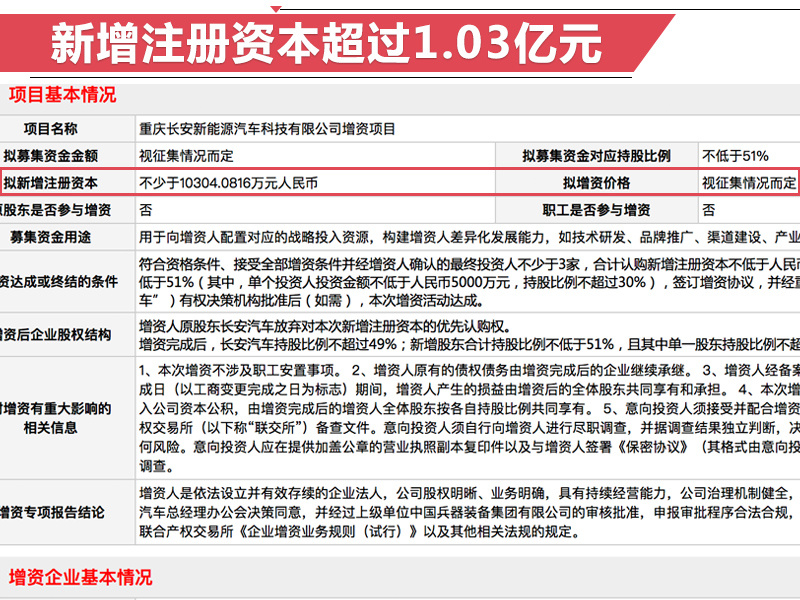The image size is (800, 600).
Task: Click project name 重庆长安新能源汽车科技有限公司增资项目
Action: [267, 129]
